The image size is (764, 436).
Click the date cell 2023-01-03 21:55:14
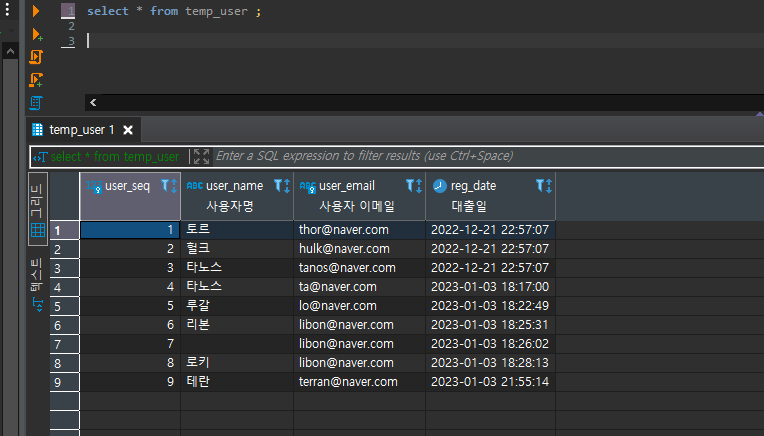click(x=490, y=381)
